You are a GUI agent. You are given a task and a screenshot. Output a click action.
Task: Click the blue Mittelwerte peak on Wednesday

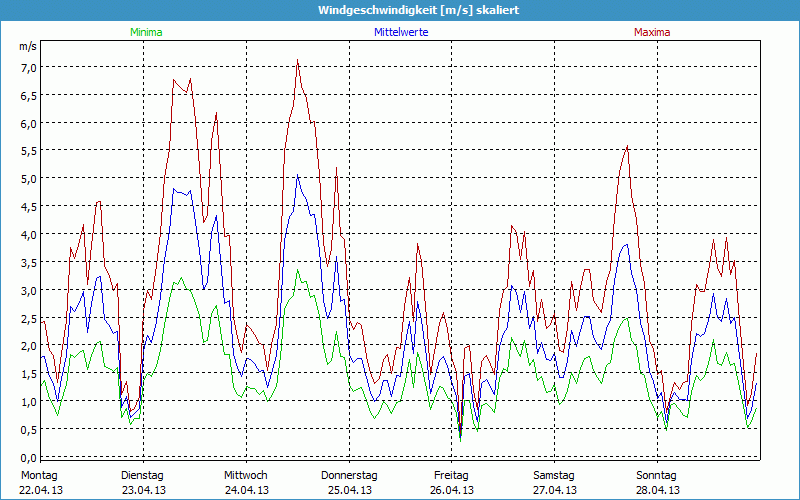click(x=297, y=175)
